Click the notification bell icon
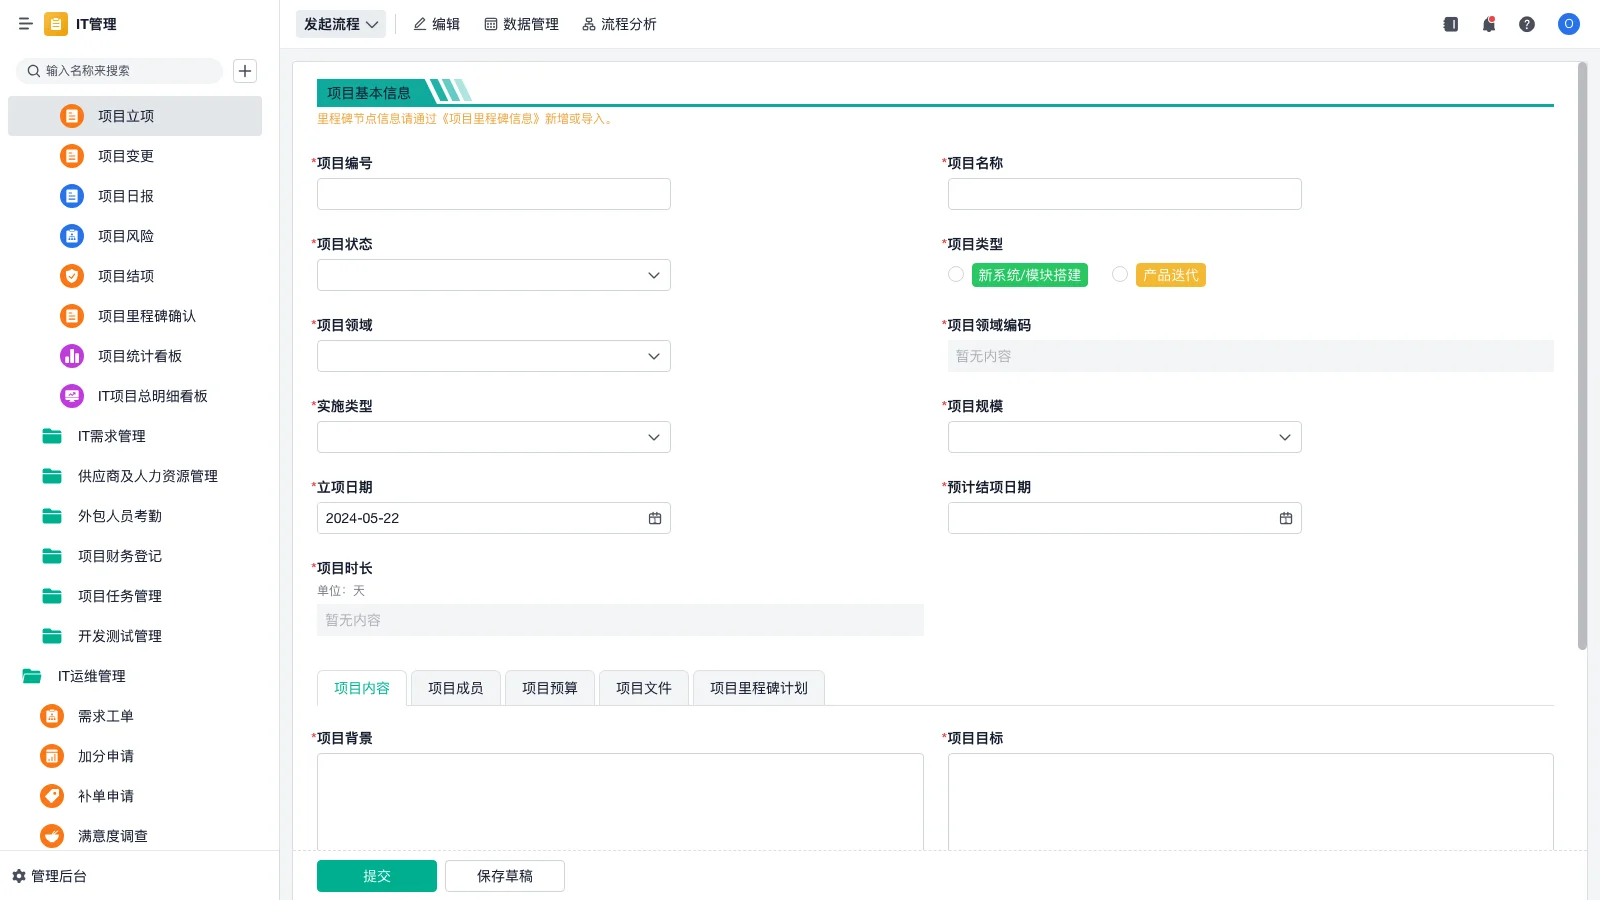 1489,24
